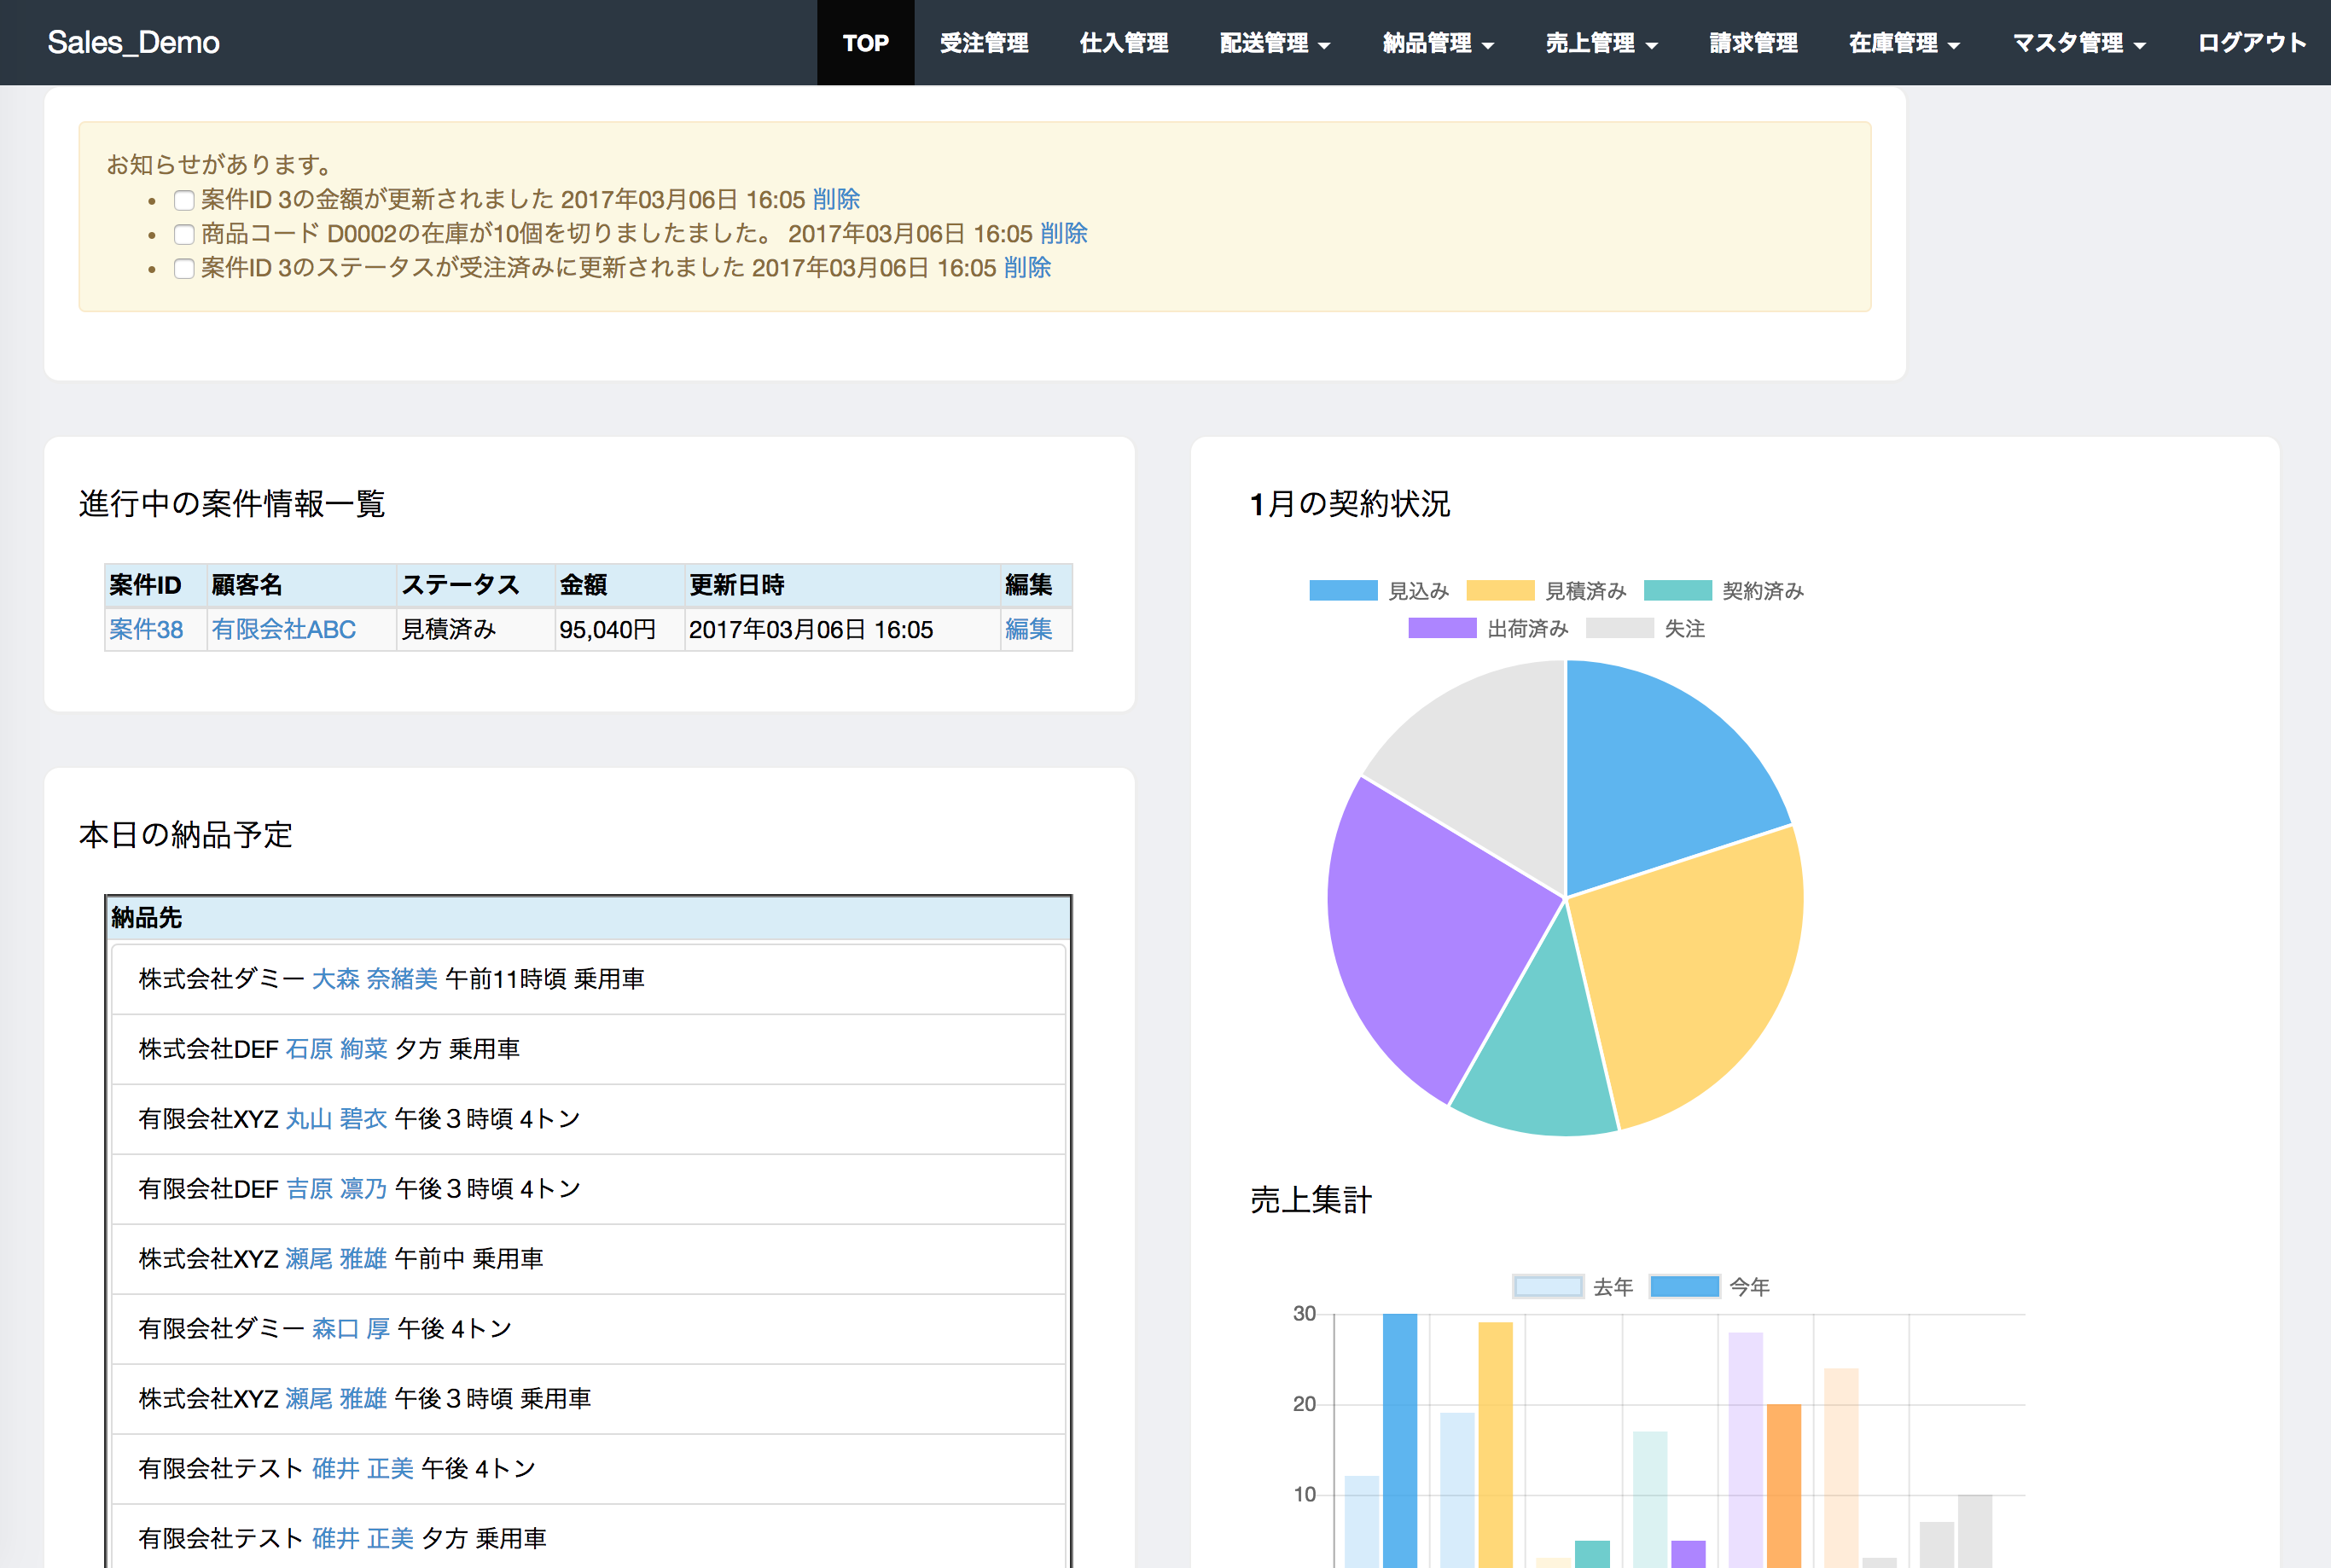Delete the 受注済み status notice via 削除
Screen dimensions: 2331x1568
point(1027,268)
